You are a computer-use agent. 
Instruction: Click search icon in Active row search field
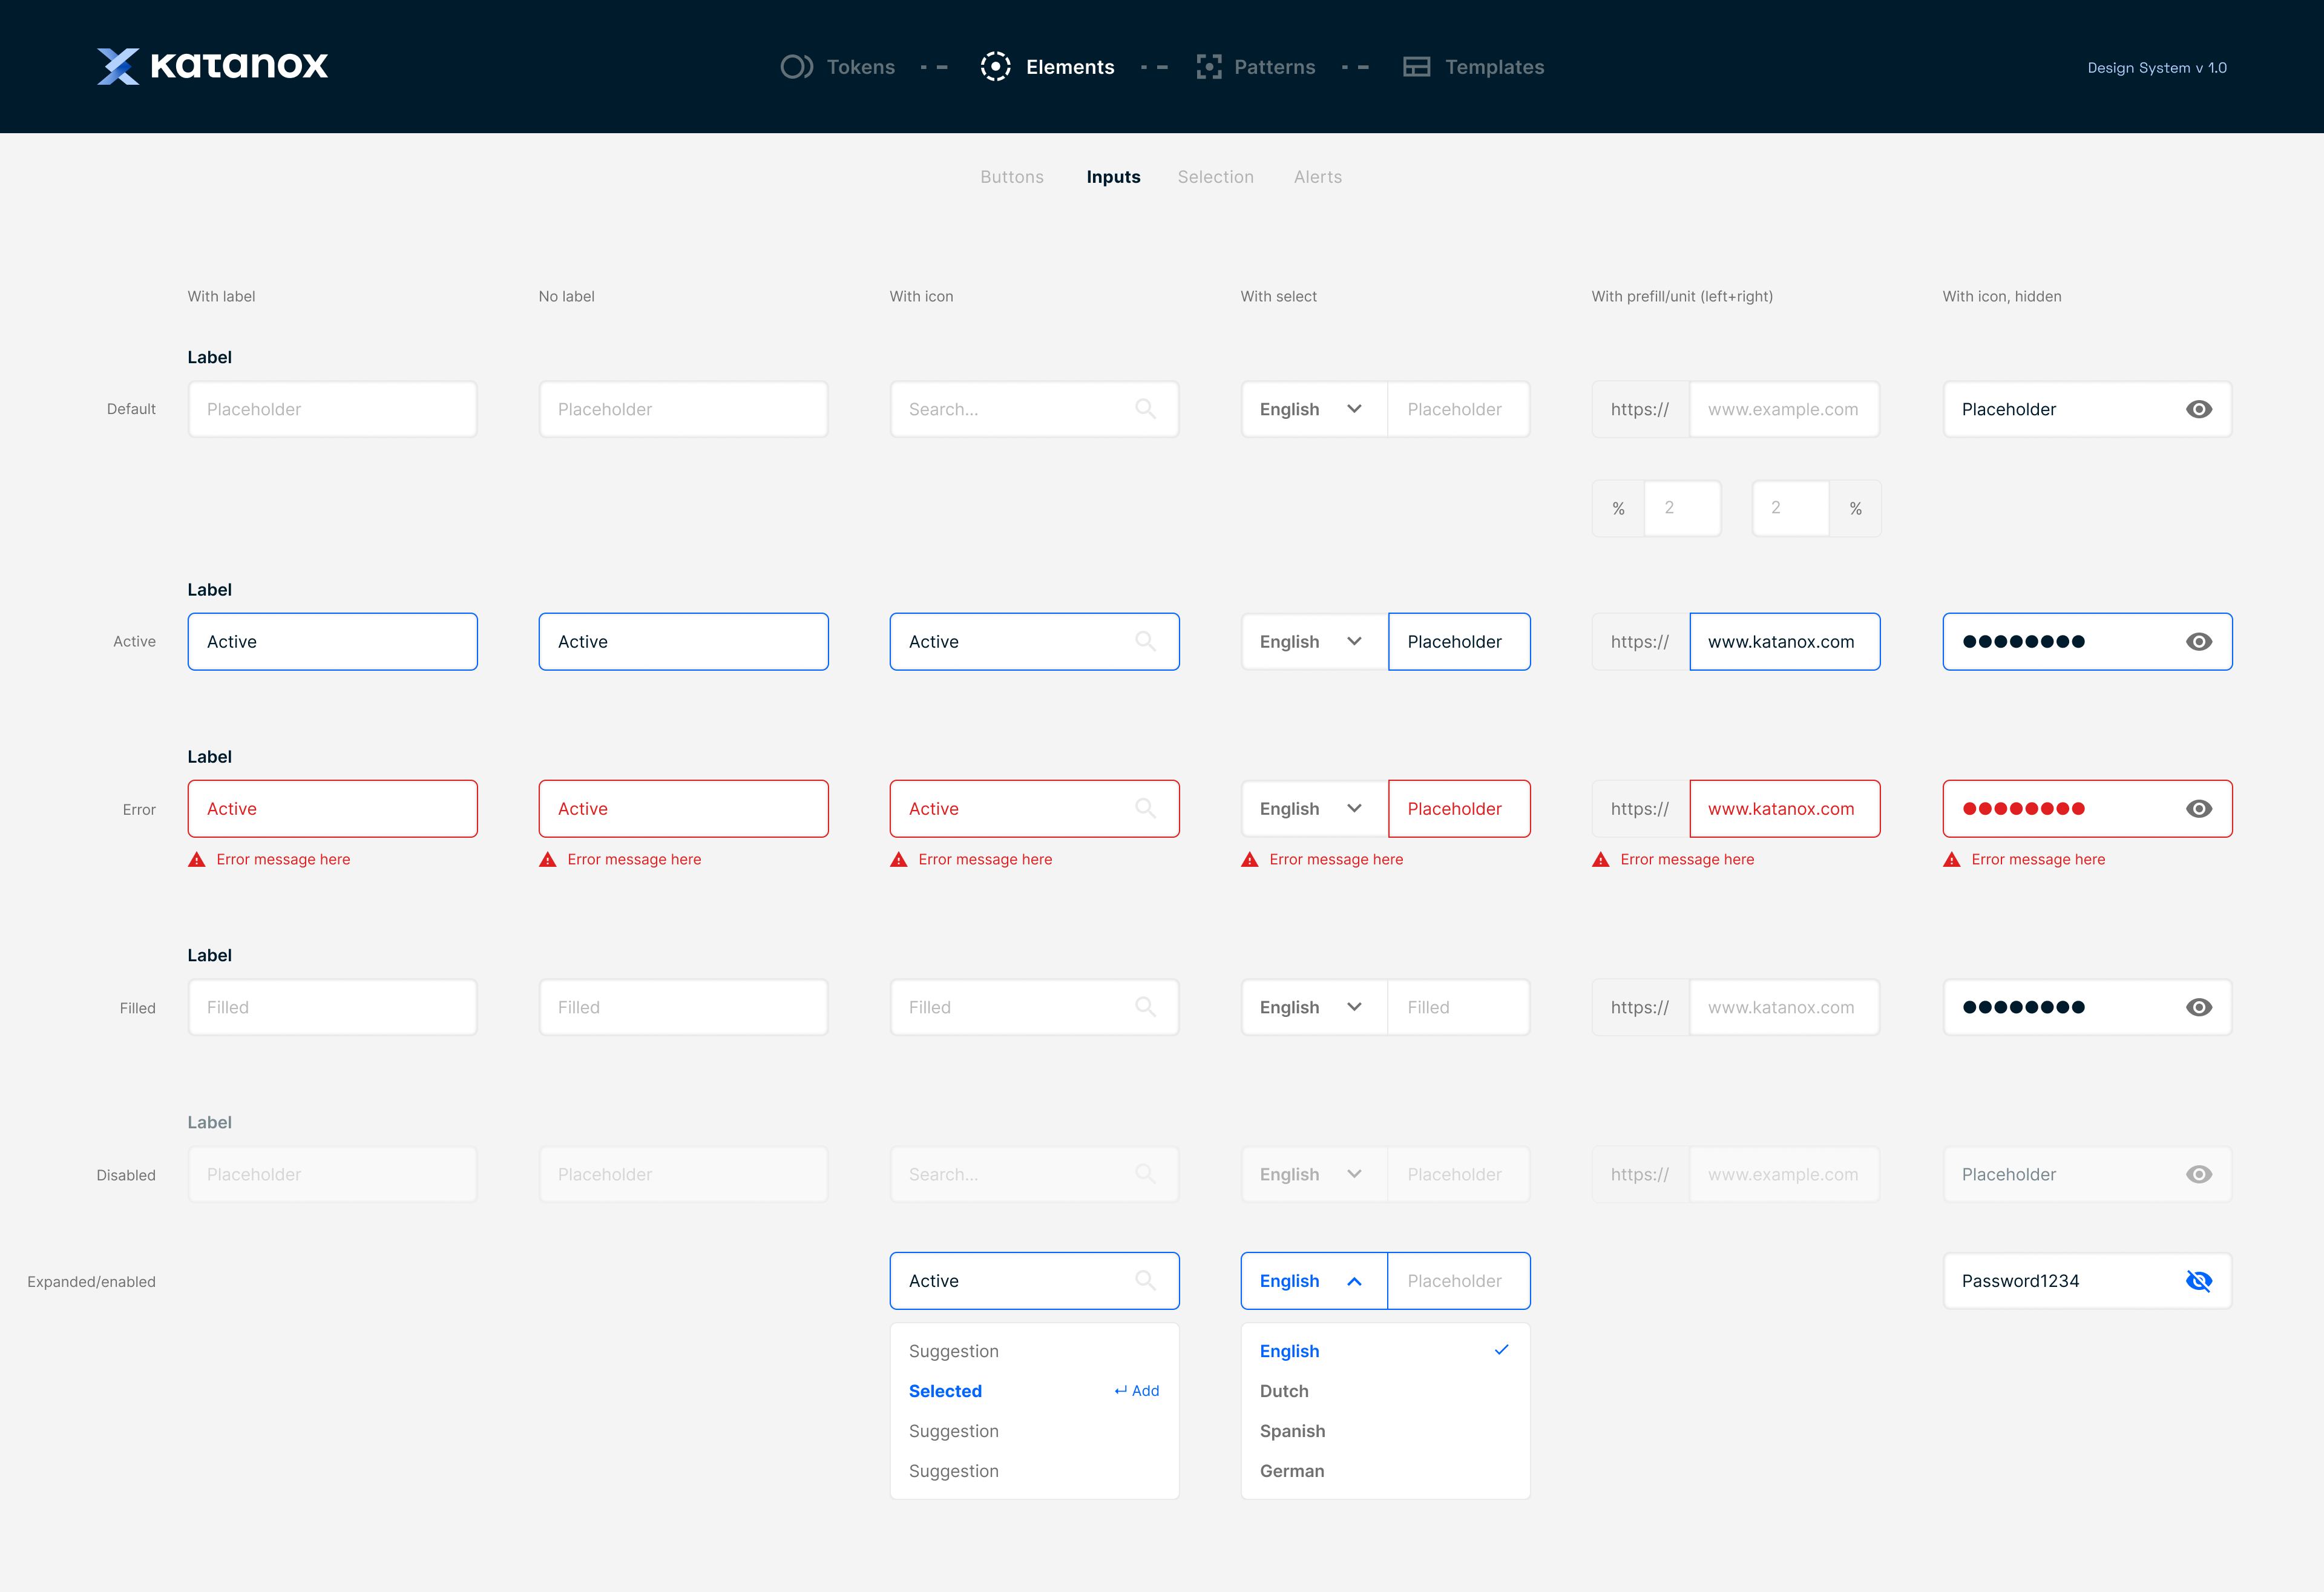point(1146,641)
